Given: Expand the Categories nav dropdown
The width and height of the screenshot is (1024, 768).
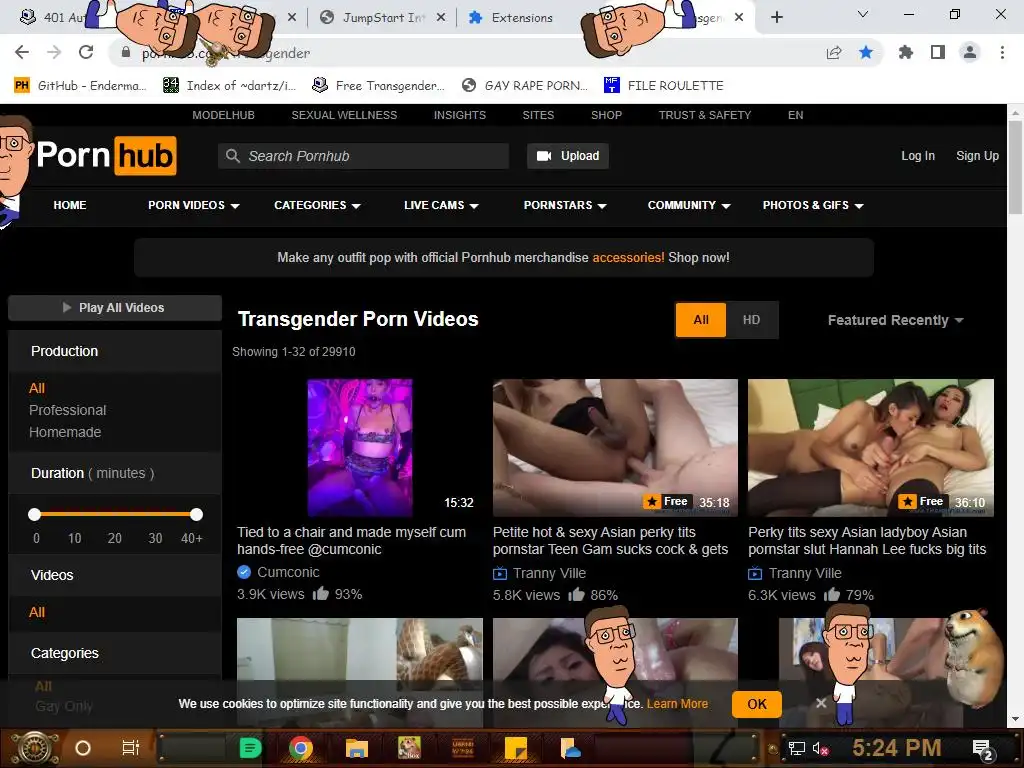Looking at the screenshot, I should (317, 205).
